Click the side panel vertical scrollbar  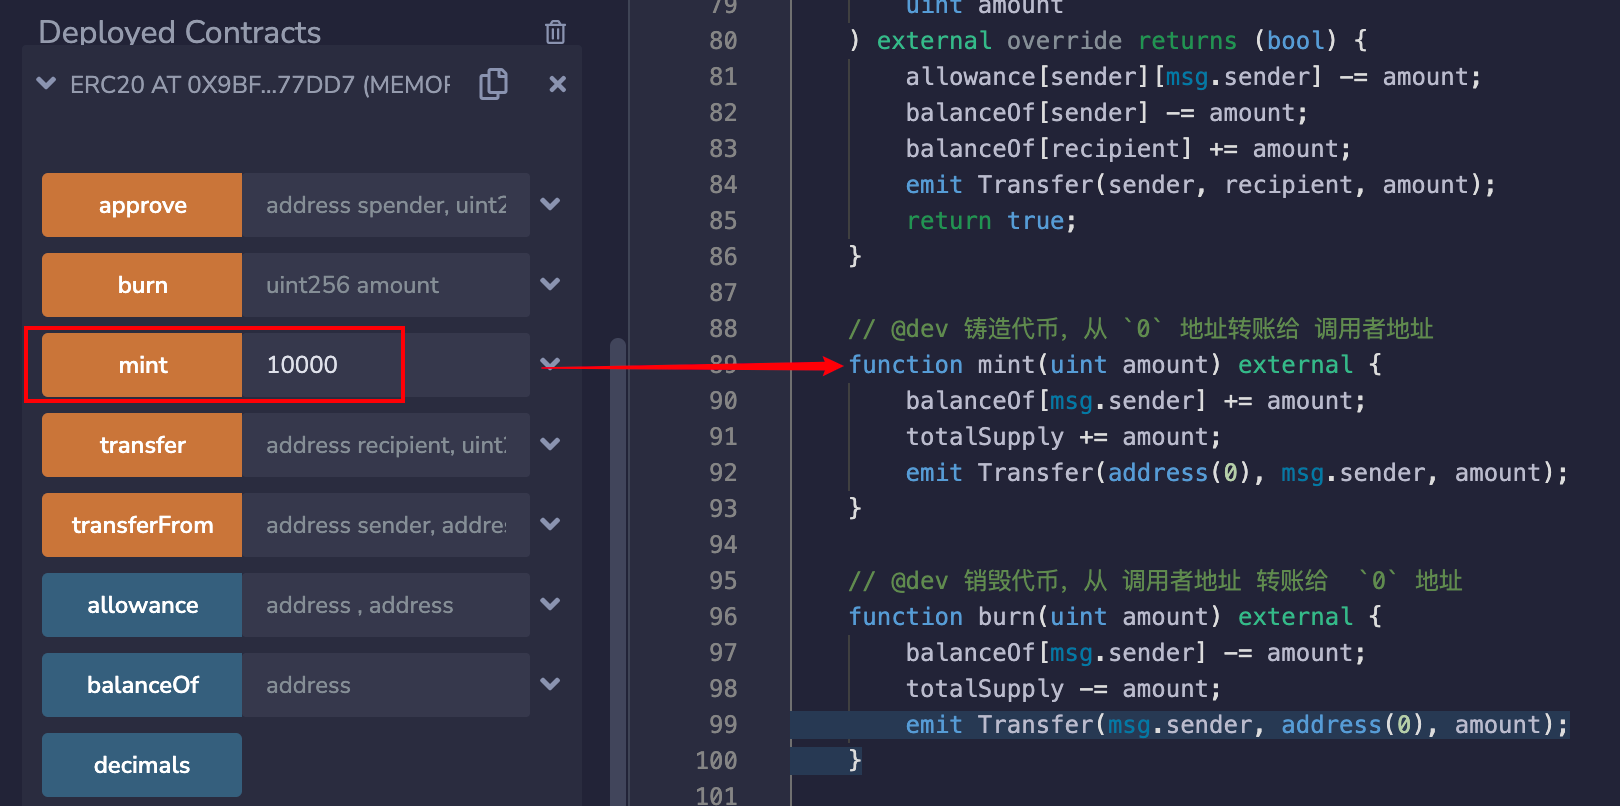coord(618,570)
